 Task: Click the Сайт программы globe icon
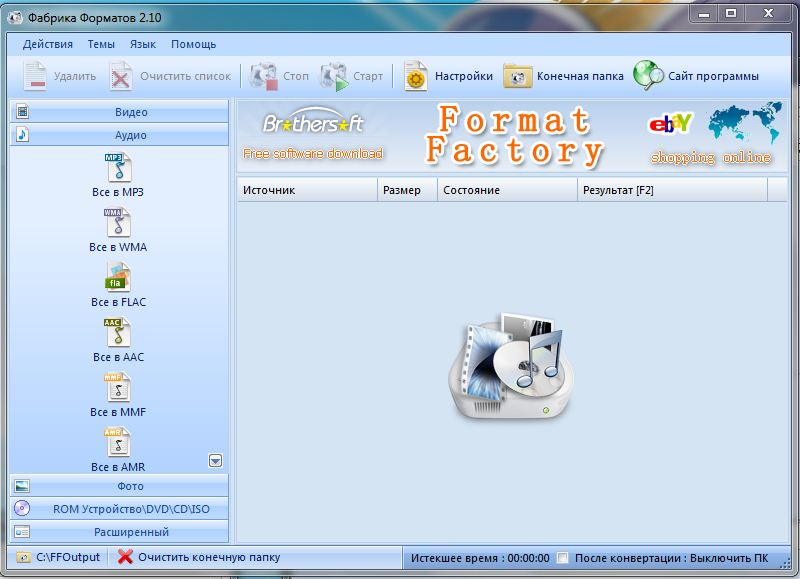tap(648, 75)
